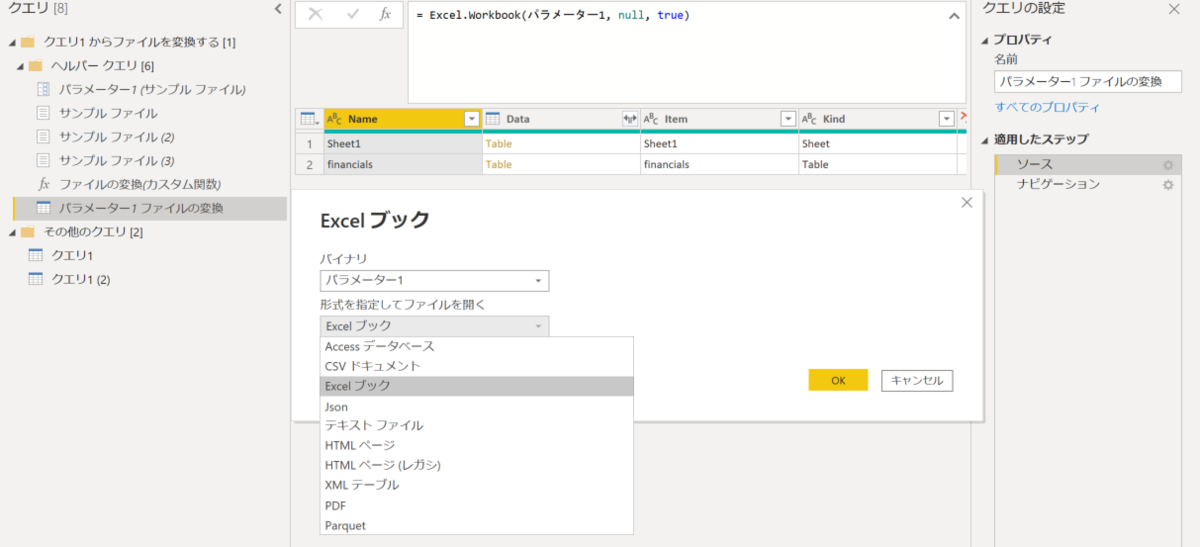Close the Excel ブック dialog

966,202
